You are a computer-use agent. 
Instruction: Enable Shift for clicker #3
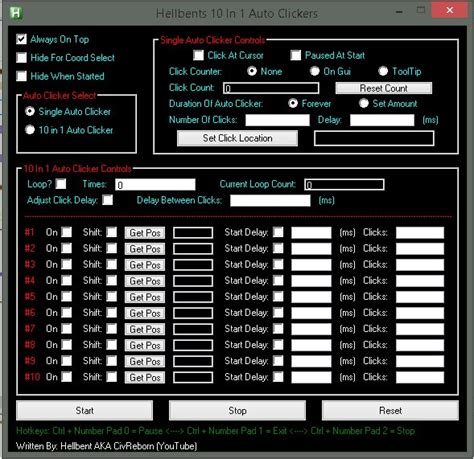click(x=112, y=264)
